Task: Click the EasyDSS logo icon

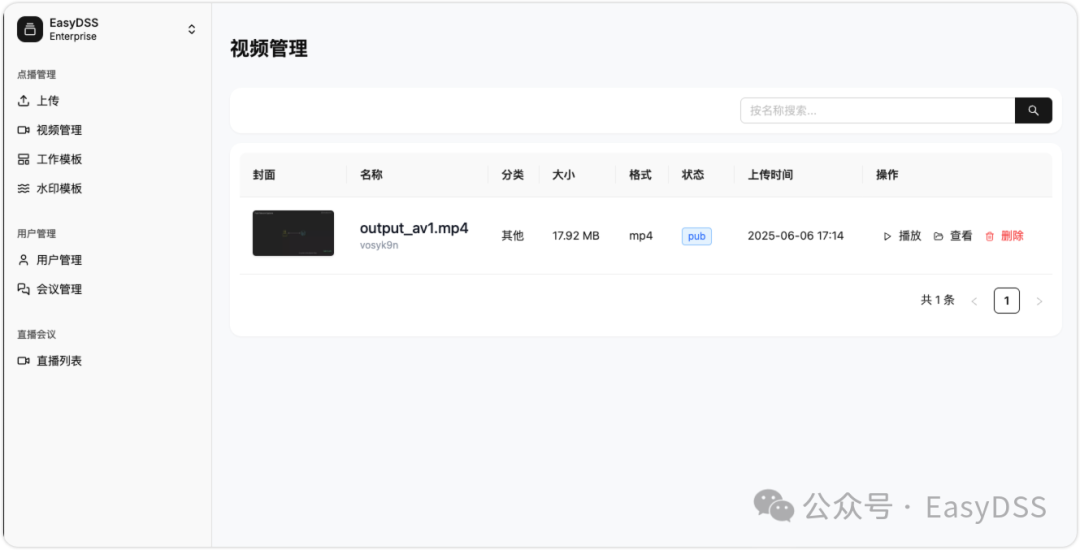Action: tap(30, 30)
